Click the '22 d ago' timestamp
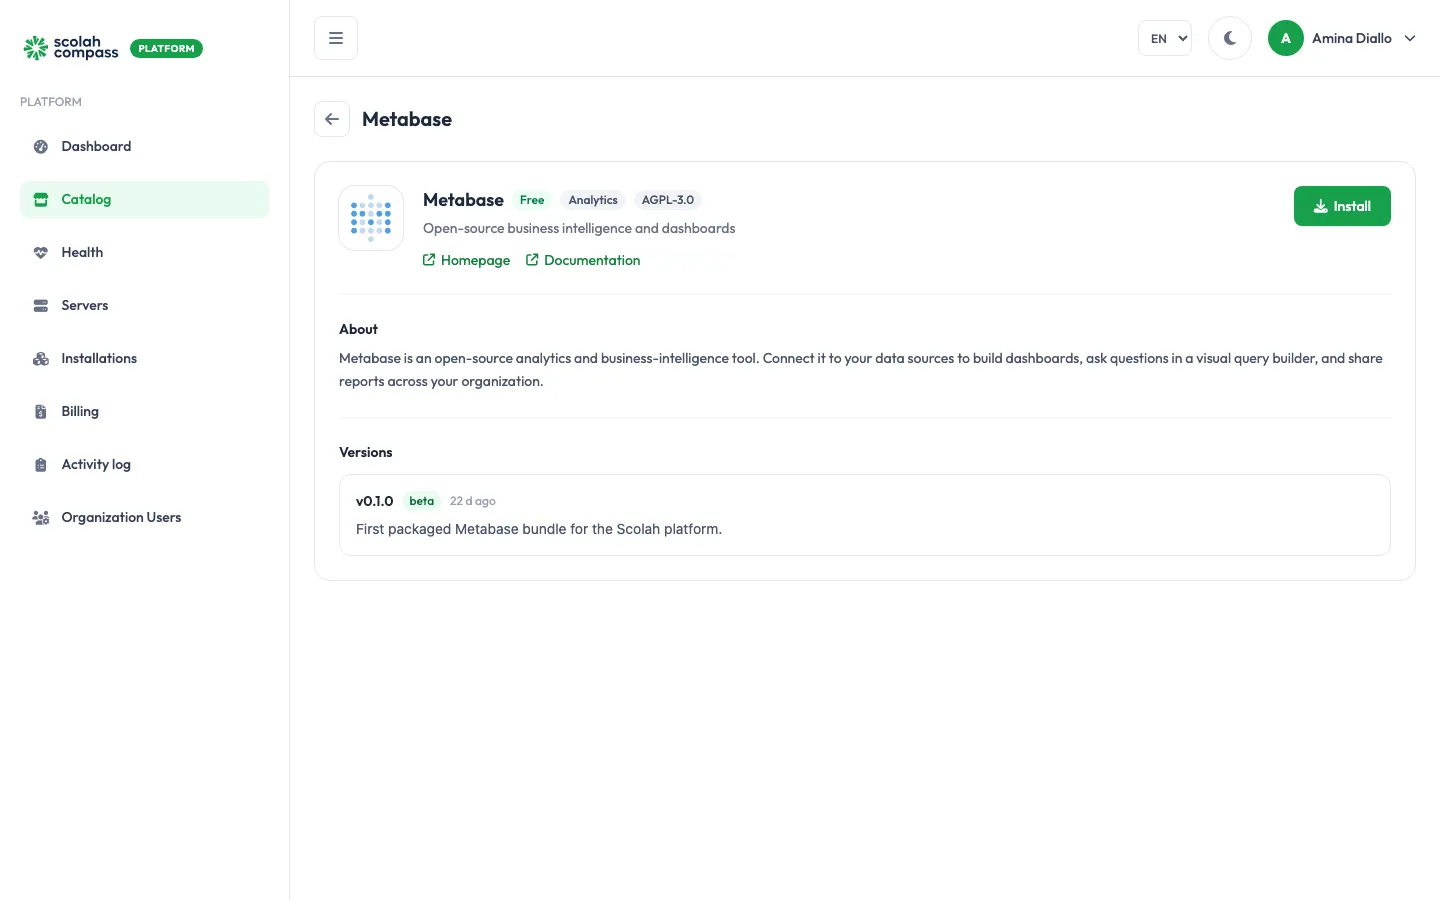 point(473,501)
